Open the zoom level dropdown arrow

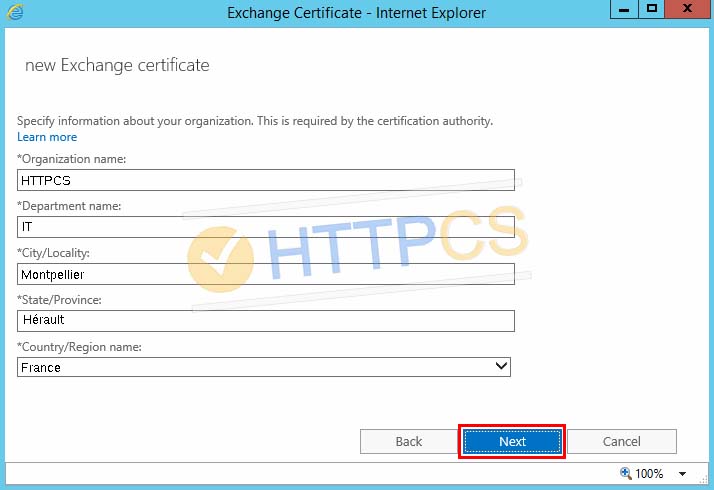pyautogui.click(x=683, y=474)
